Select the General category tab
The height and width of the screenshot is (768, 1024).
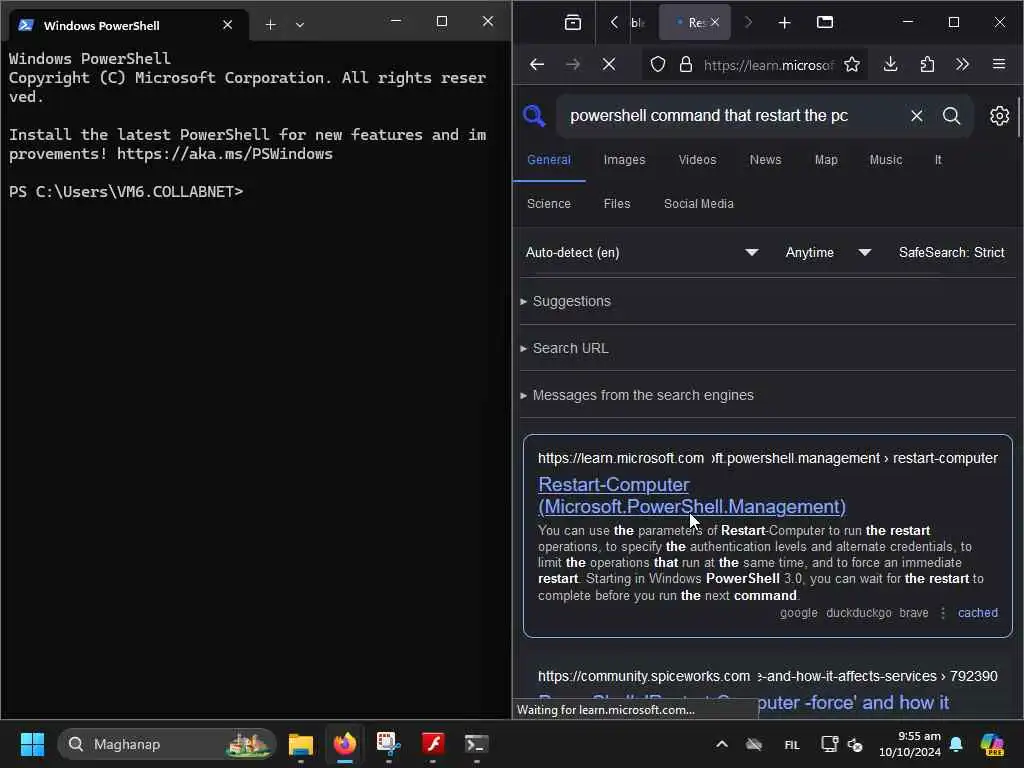pyautogui.click(x=549, y=159)
